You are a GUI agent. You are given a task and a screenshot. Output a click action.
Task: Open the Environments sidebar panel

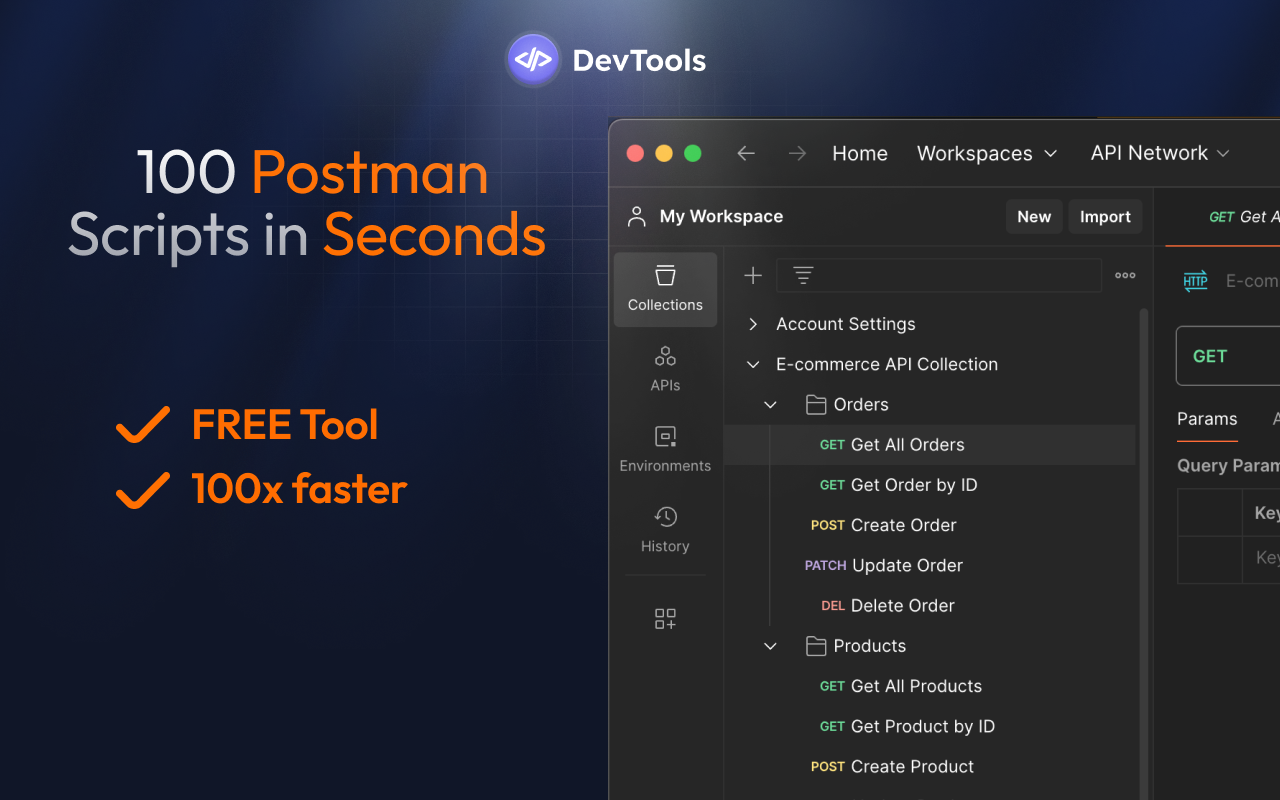pyautogui.click(x=665, y=449)
